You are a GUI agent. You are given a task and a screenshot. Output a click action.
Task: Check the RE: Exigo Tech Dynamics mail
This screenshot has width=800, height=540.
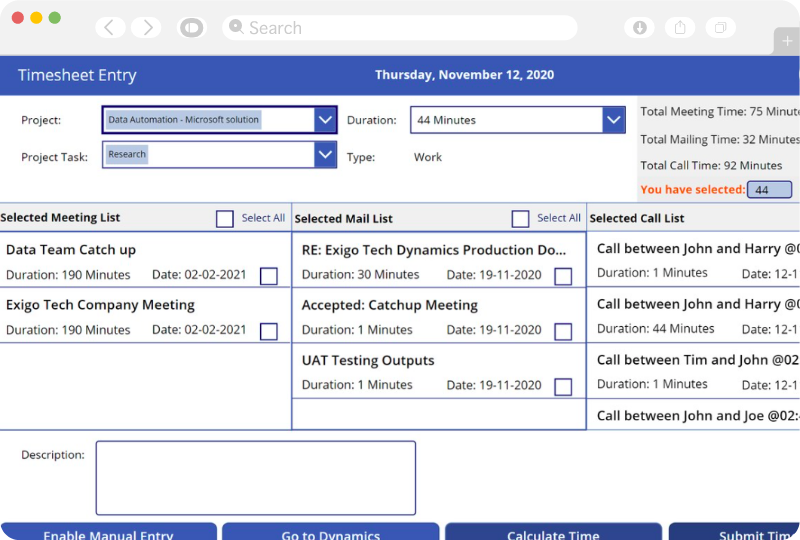[563, 276]
